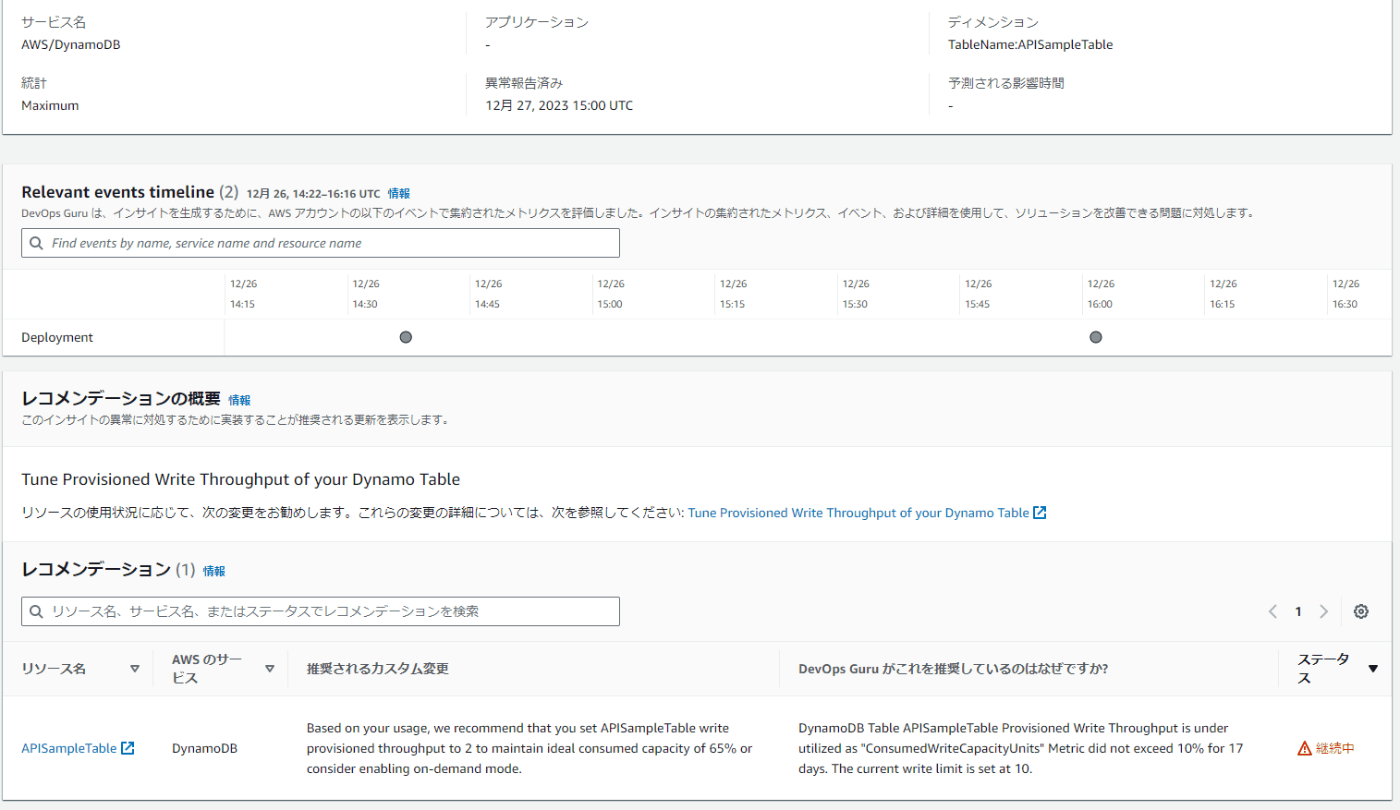Click Tune Provisioned Write Throughput heading
The width and height of the screenshot is (1400, 810).
click(x=240, y=479)
